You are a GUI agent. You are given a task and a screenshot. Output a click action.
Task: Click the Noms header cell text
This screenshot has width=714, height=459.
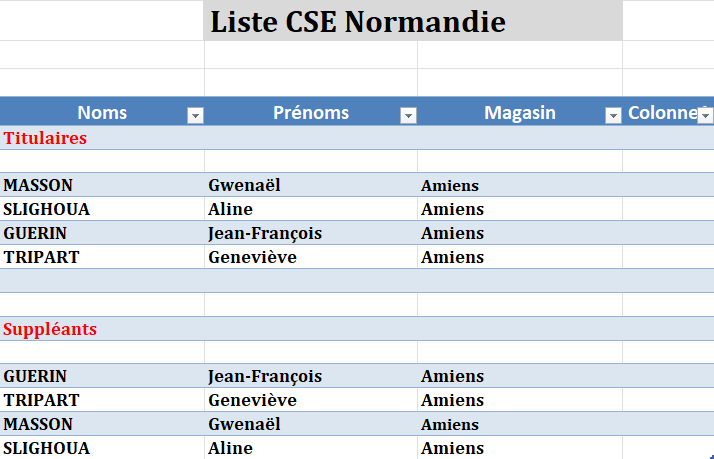click(x=102, y=113)
